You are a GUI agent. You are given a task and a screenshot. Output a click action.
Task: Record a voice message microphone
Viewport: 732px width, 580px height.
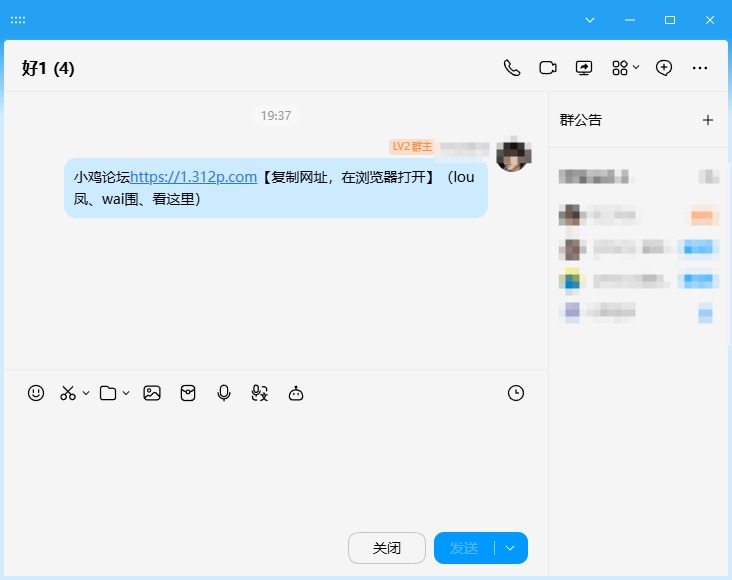point(224,393)
